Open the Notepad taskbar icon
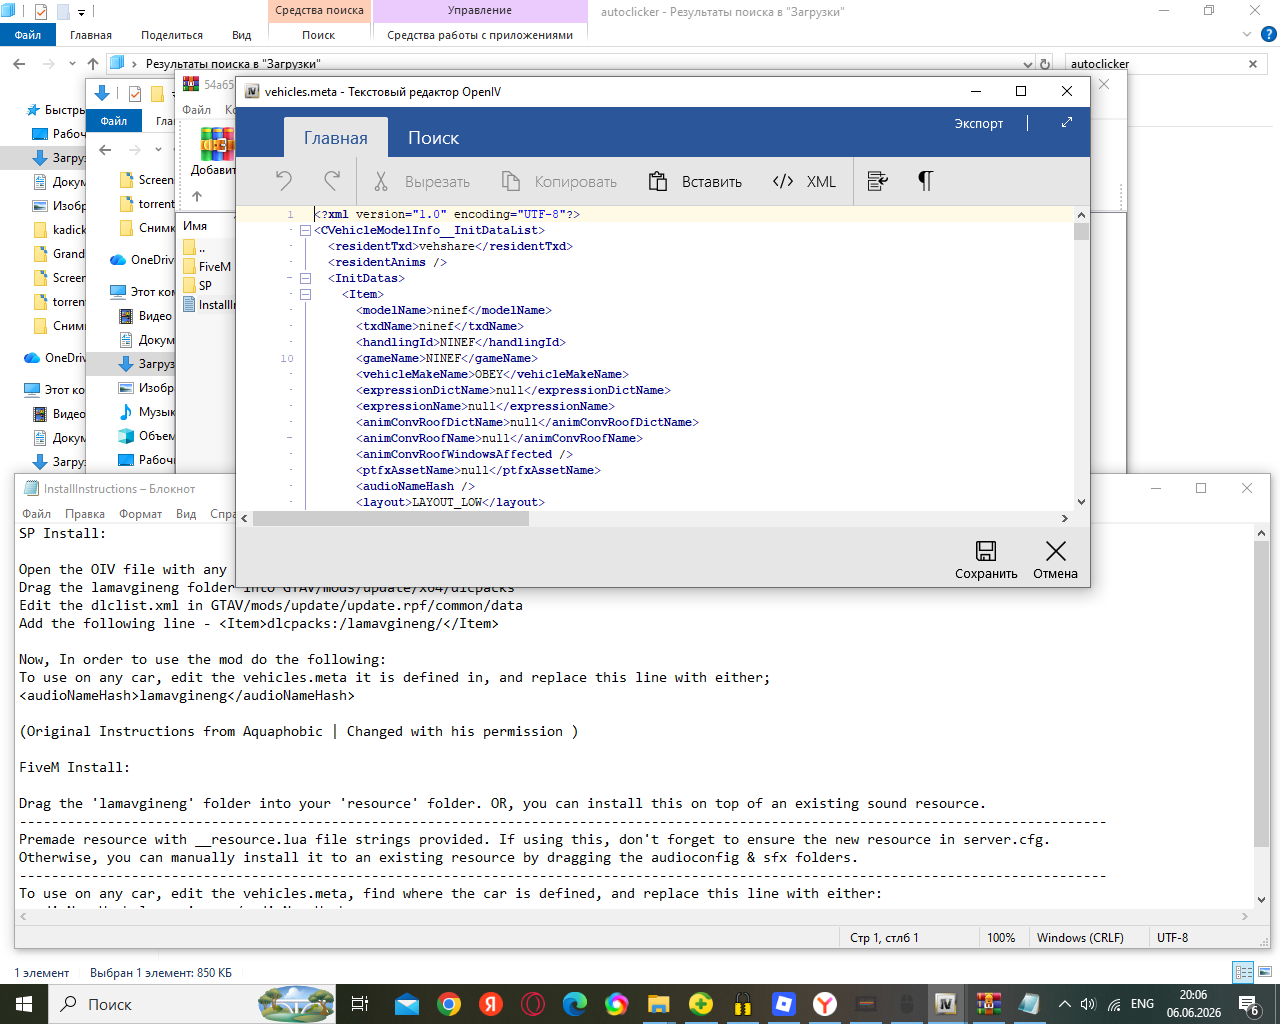This screenshot has height=1024, width=1280. tap(1029, 1004)
